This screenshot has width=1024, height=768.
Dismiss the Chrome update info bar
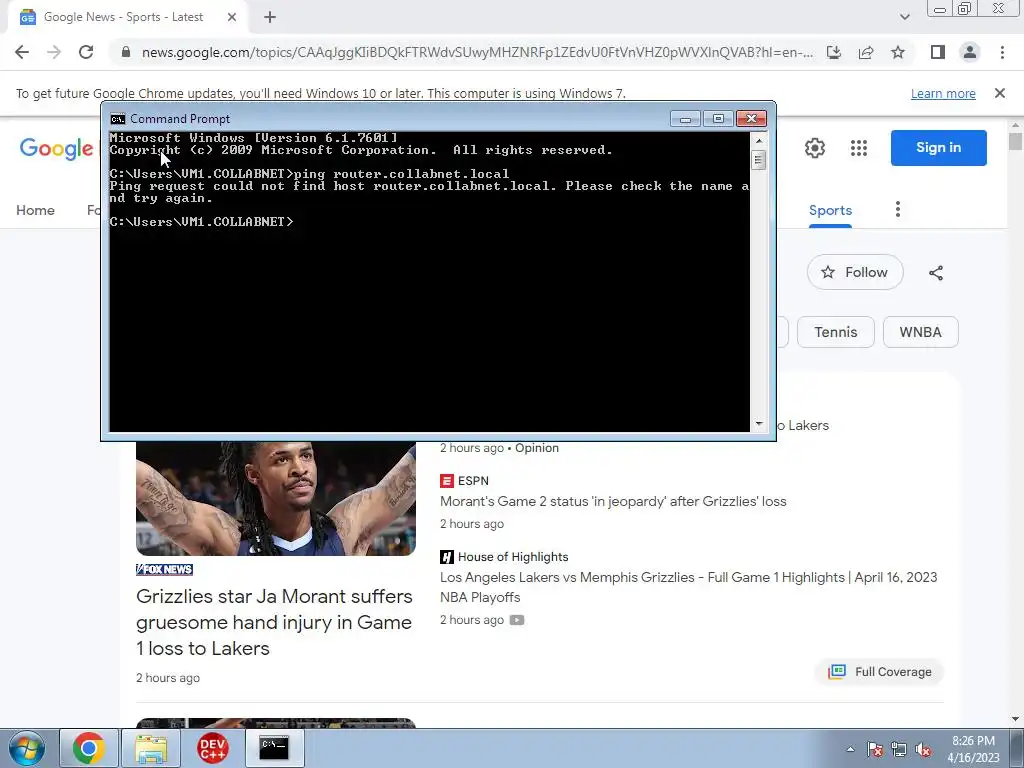[999, 93]
